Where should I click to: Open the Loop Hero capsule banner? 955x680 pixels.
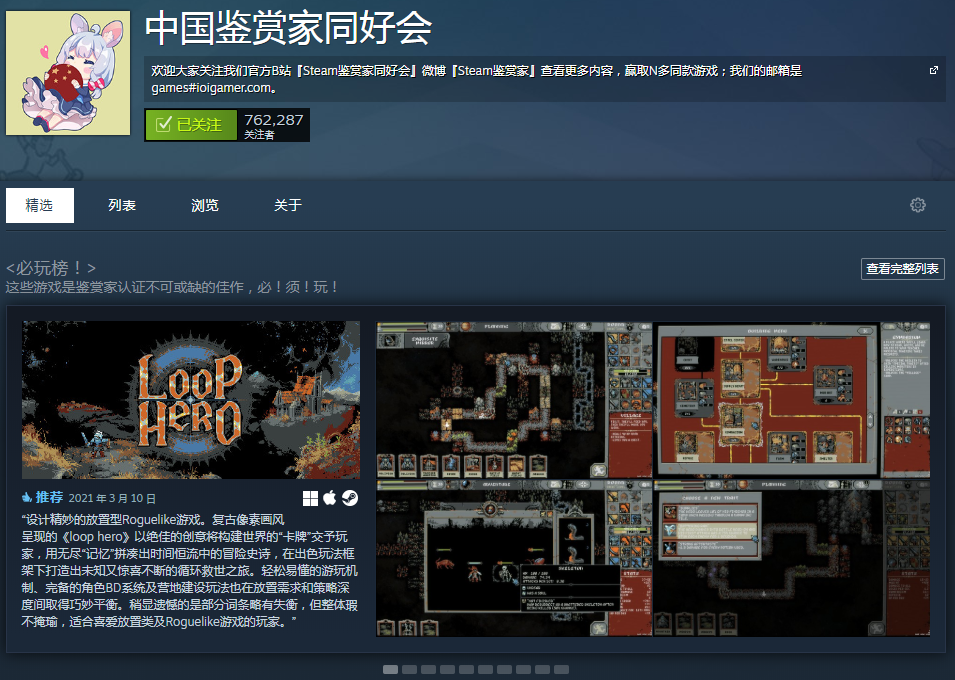(x=191, y=400)
